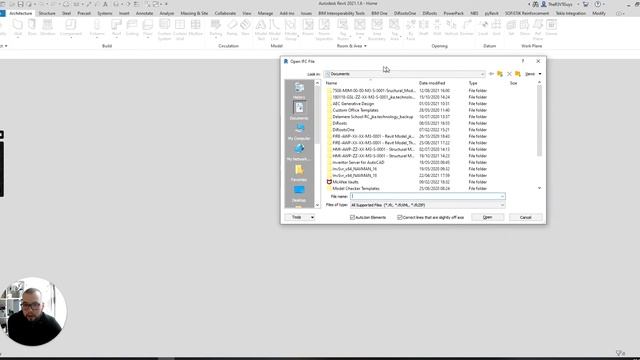The width and height of the screenshot is (640, 360).
Task: Select the Desktop place icon
Action: tap(299, 194)
